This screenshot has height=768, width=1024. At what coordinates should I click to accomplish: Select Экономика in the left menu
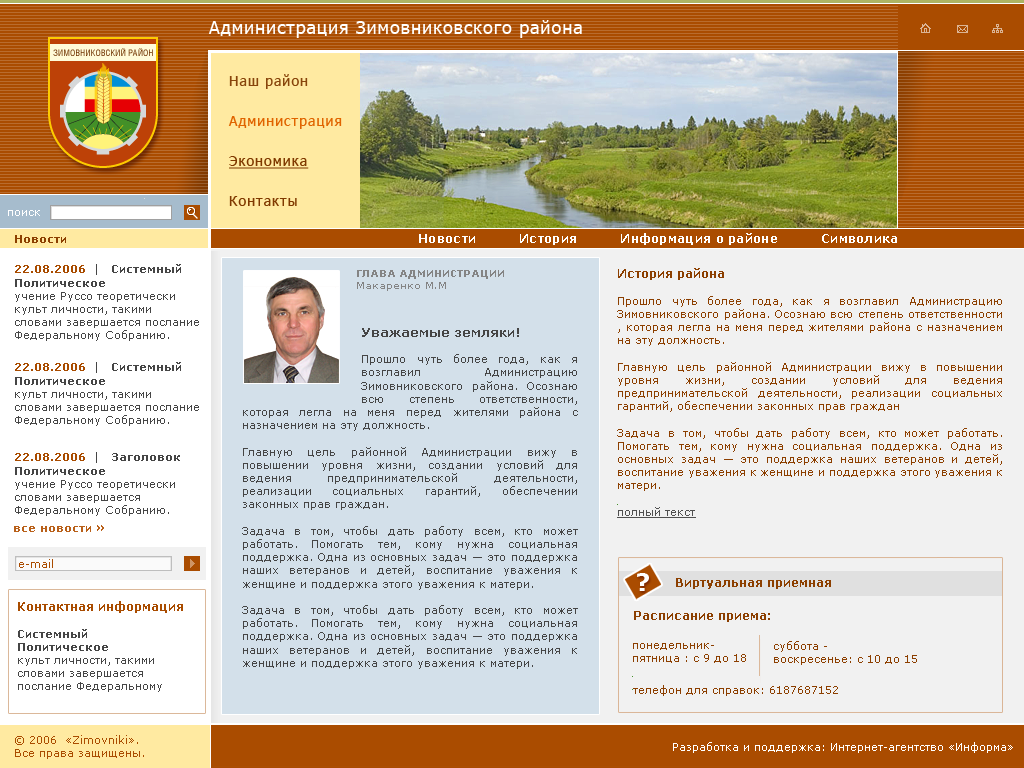point(268,161)
